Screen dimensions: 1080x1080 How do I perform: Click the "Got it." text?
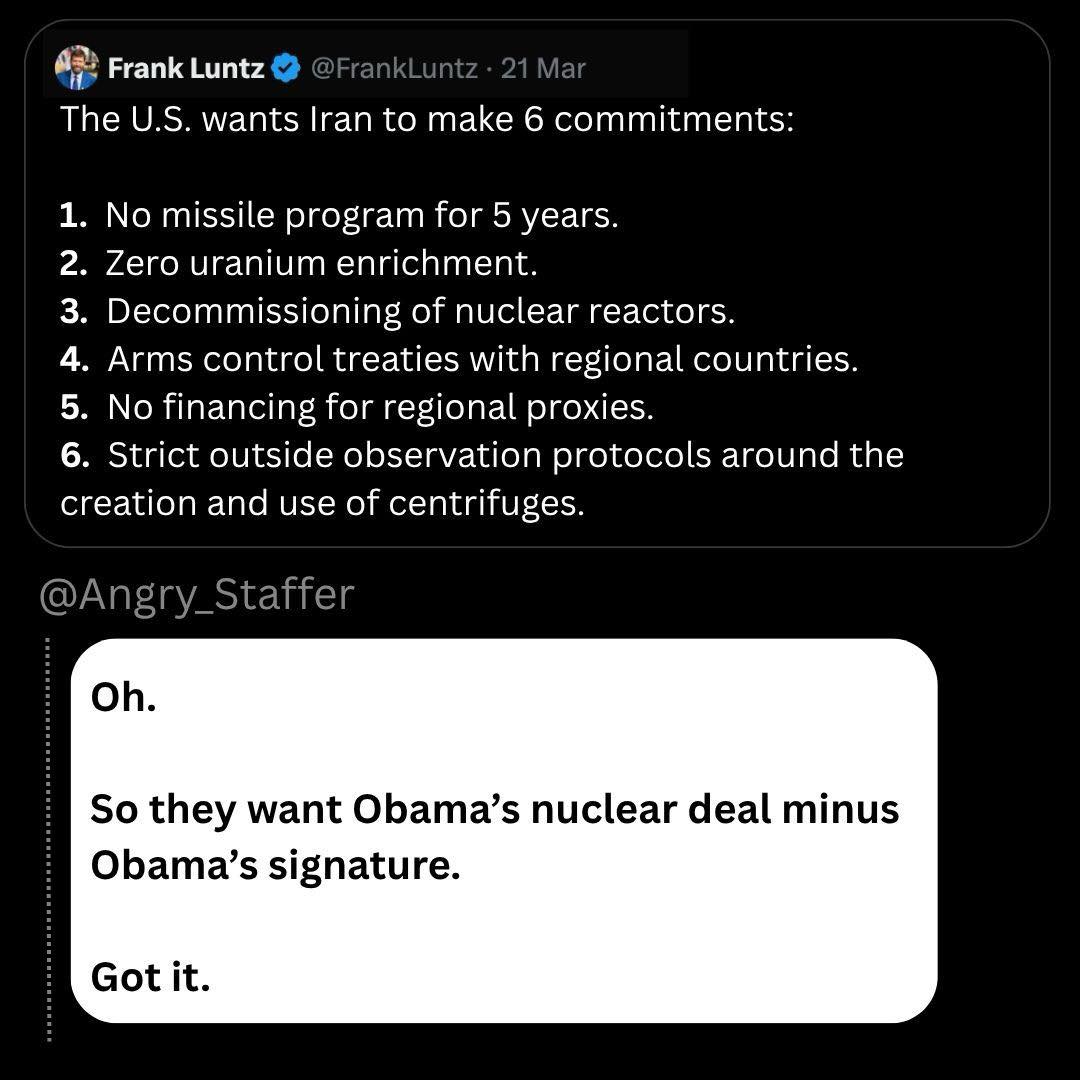[150, 976]
